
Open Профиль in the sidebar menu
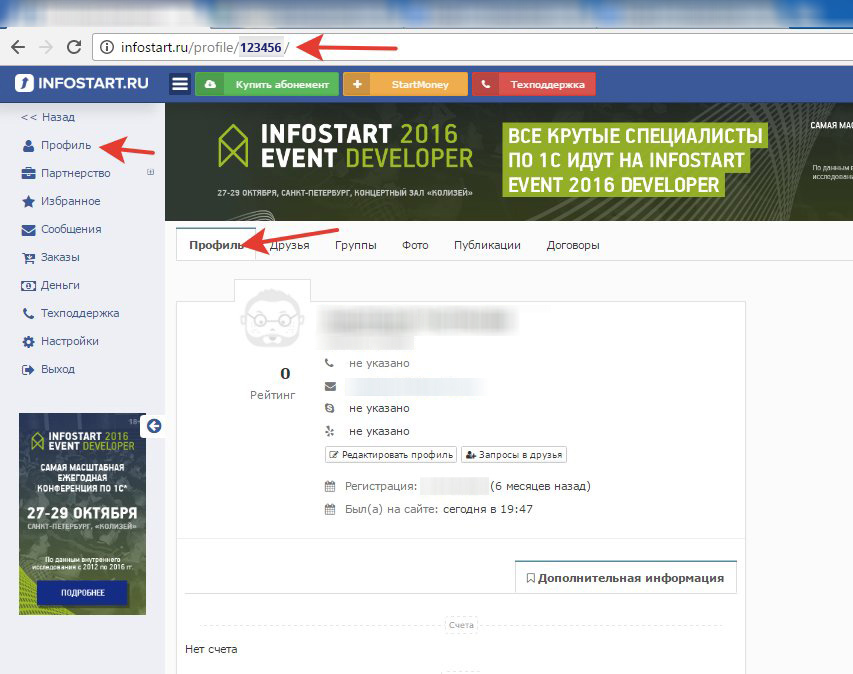(x=66, y=145)
